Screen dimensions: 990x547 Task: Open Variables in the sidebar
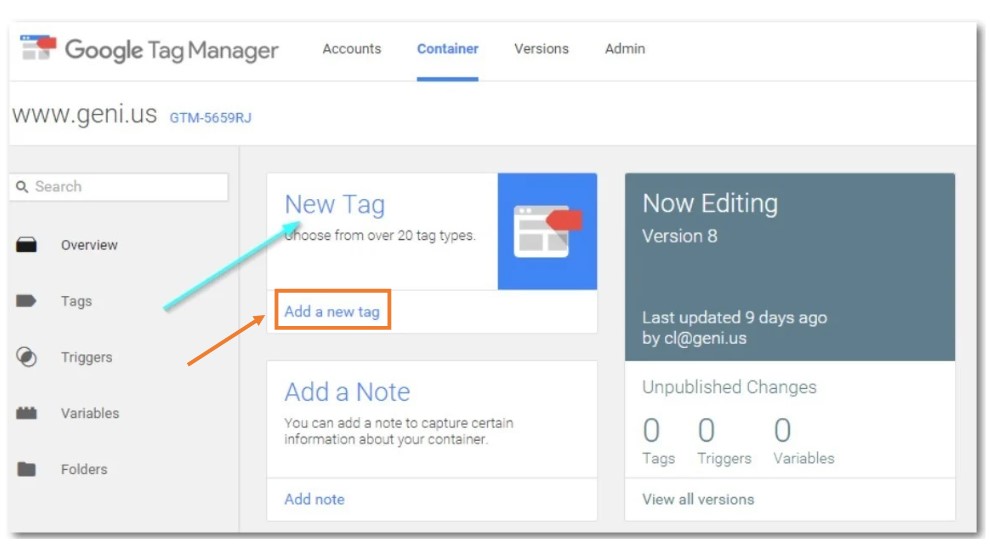pyautogui.click(x=90, y=413)
